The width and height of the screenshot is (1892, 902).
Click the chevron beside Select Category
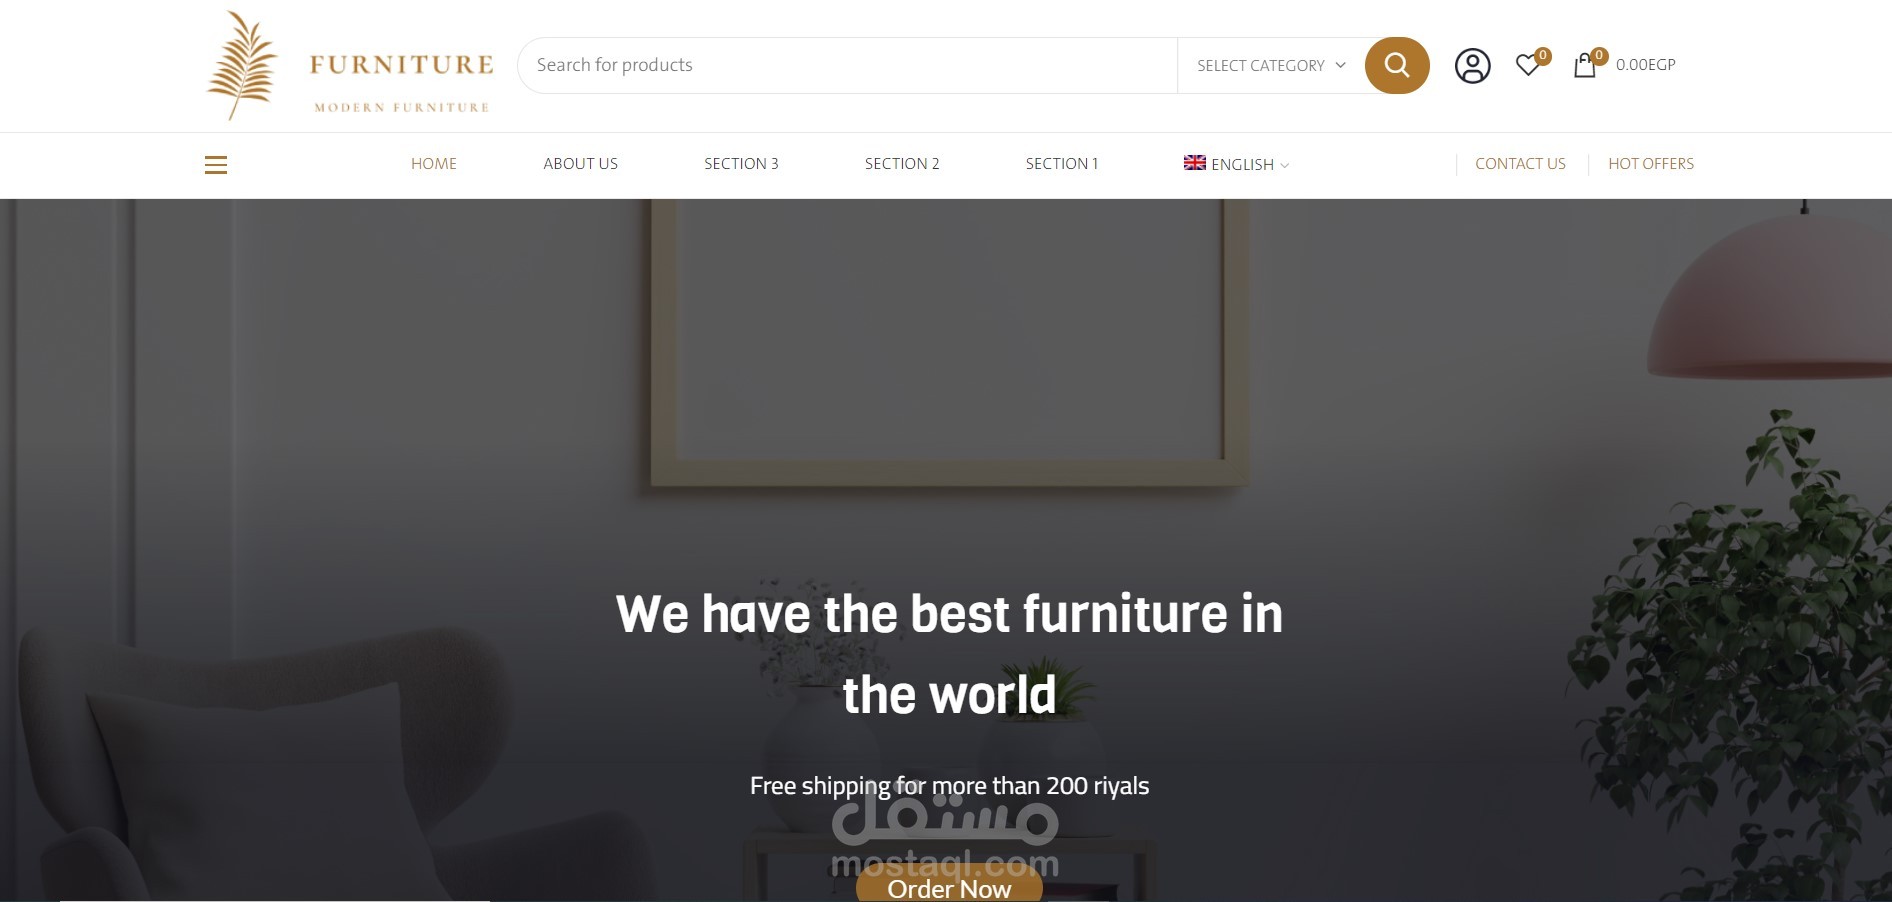pos(1340,65)
